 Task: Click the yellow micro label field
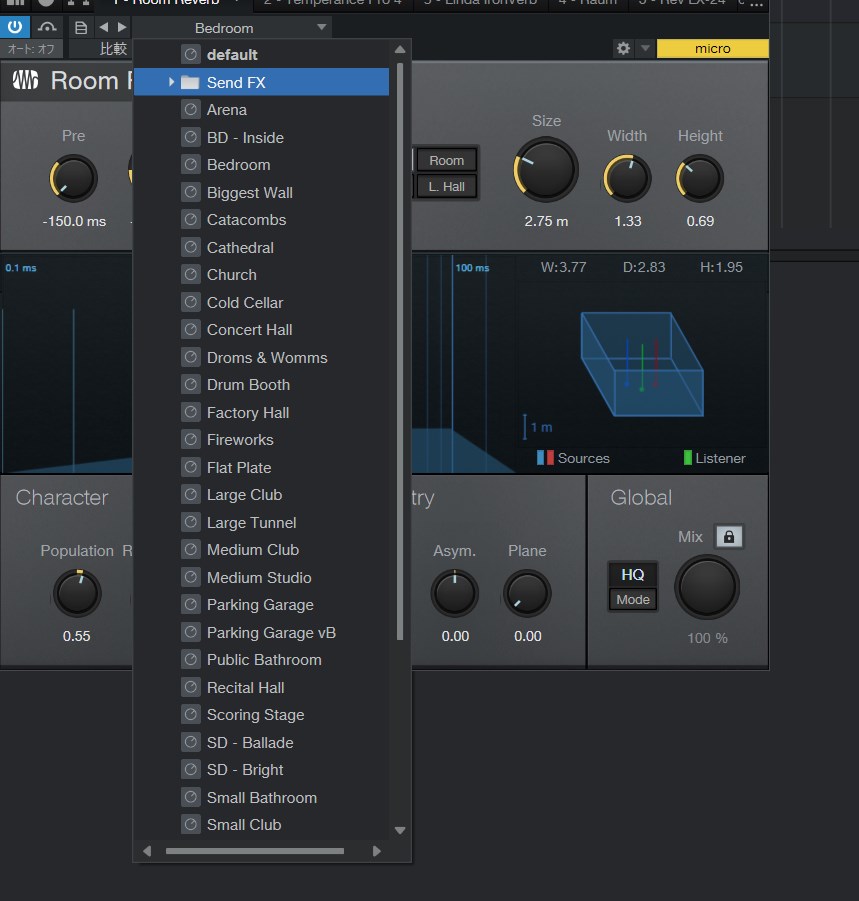coord(712,48)
